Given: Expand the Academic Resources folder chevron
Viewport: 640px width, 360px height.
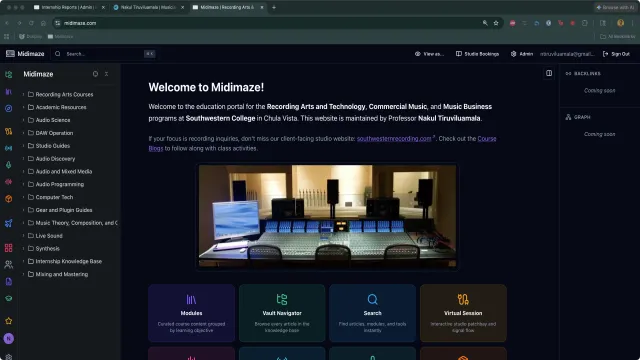Looking at the screenshot, I should coord(23,107).
